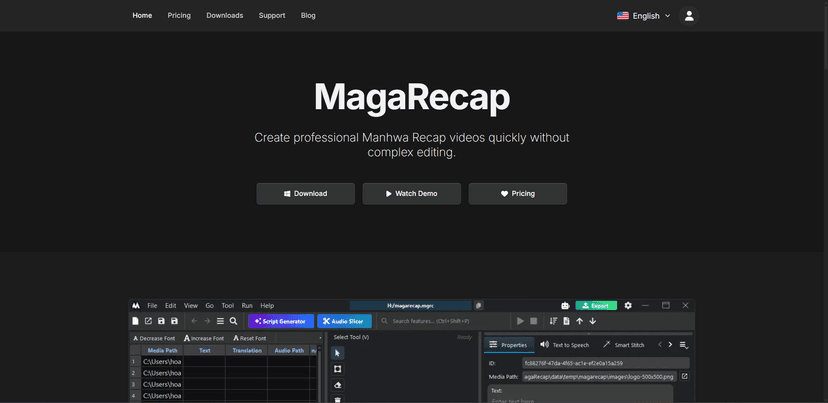
Task: Switch to the Text to Speech tab
Action: coord(564,345)
